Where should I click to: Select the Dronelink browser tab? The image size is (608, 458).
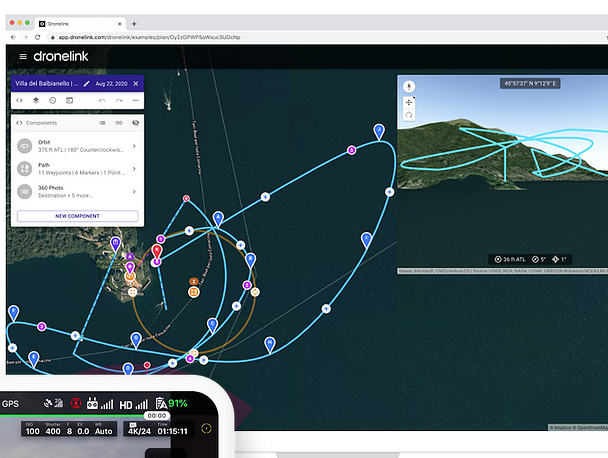80,24
